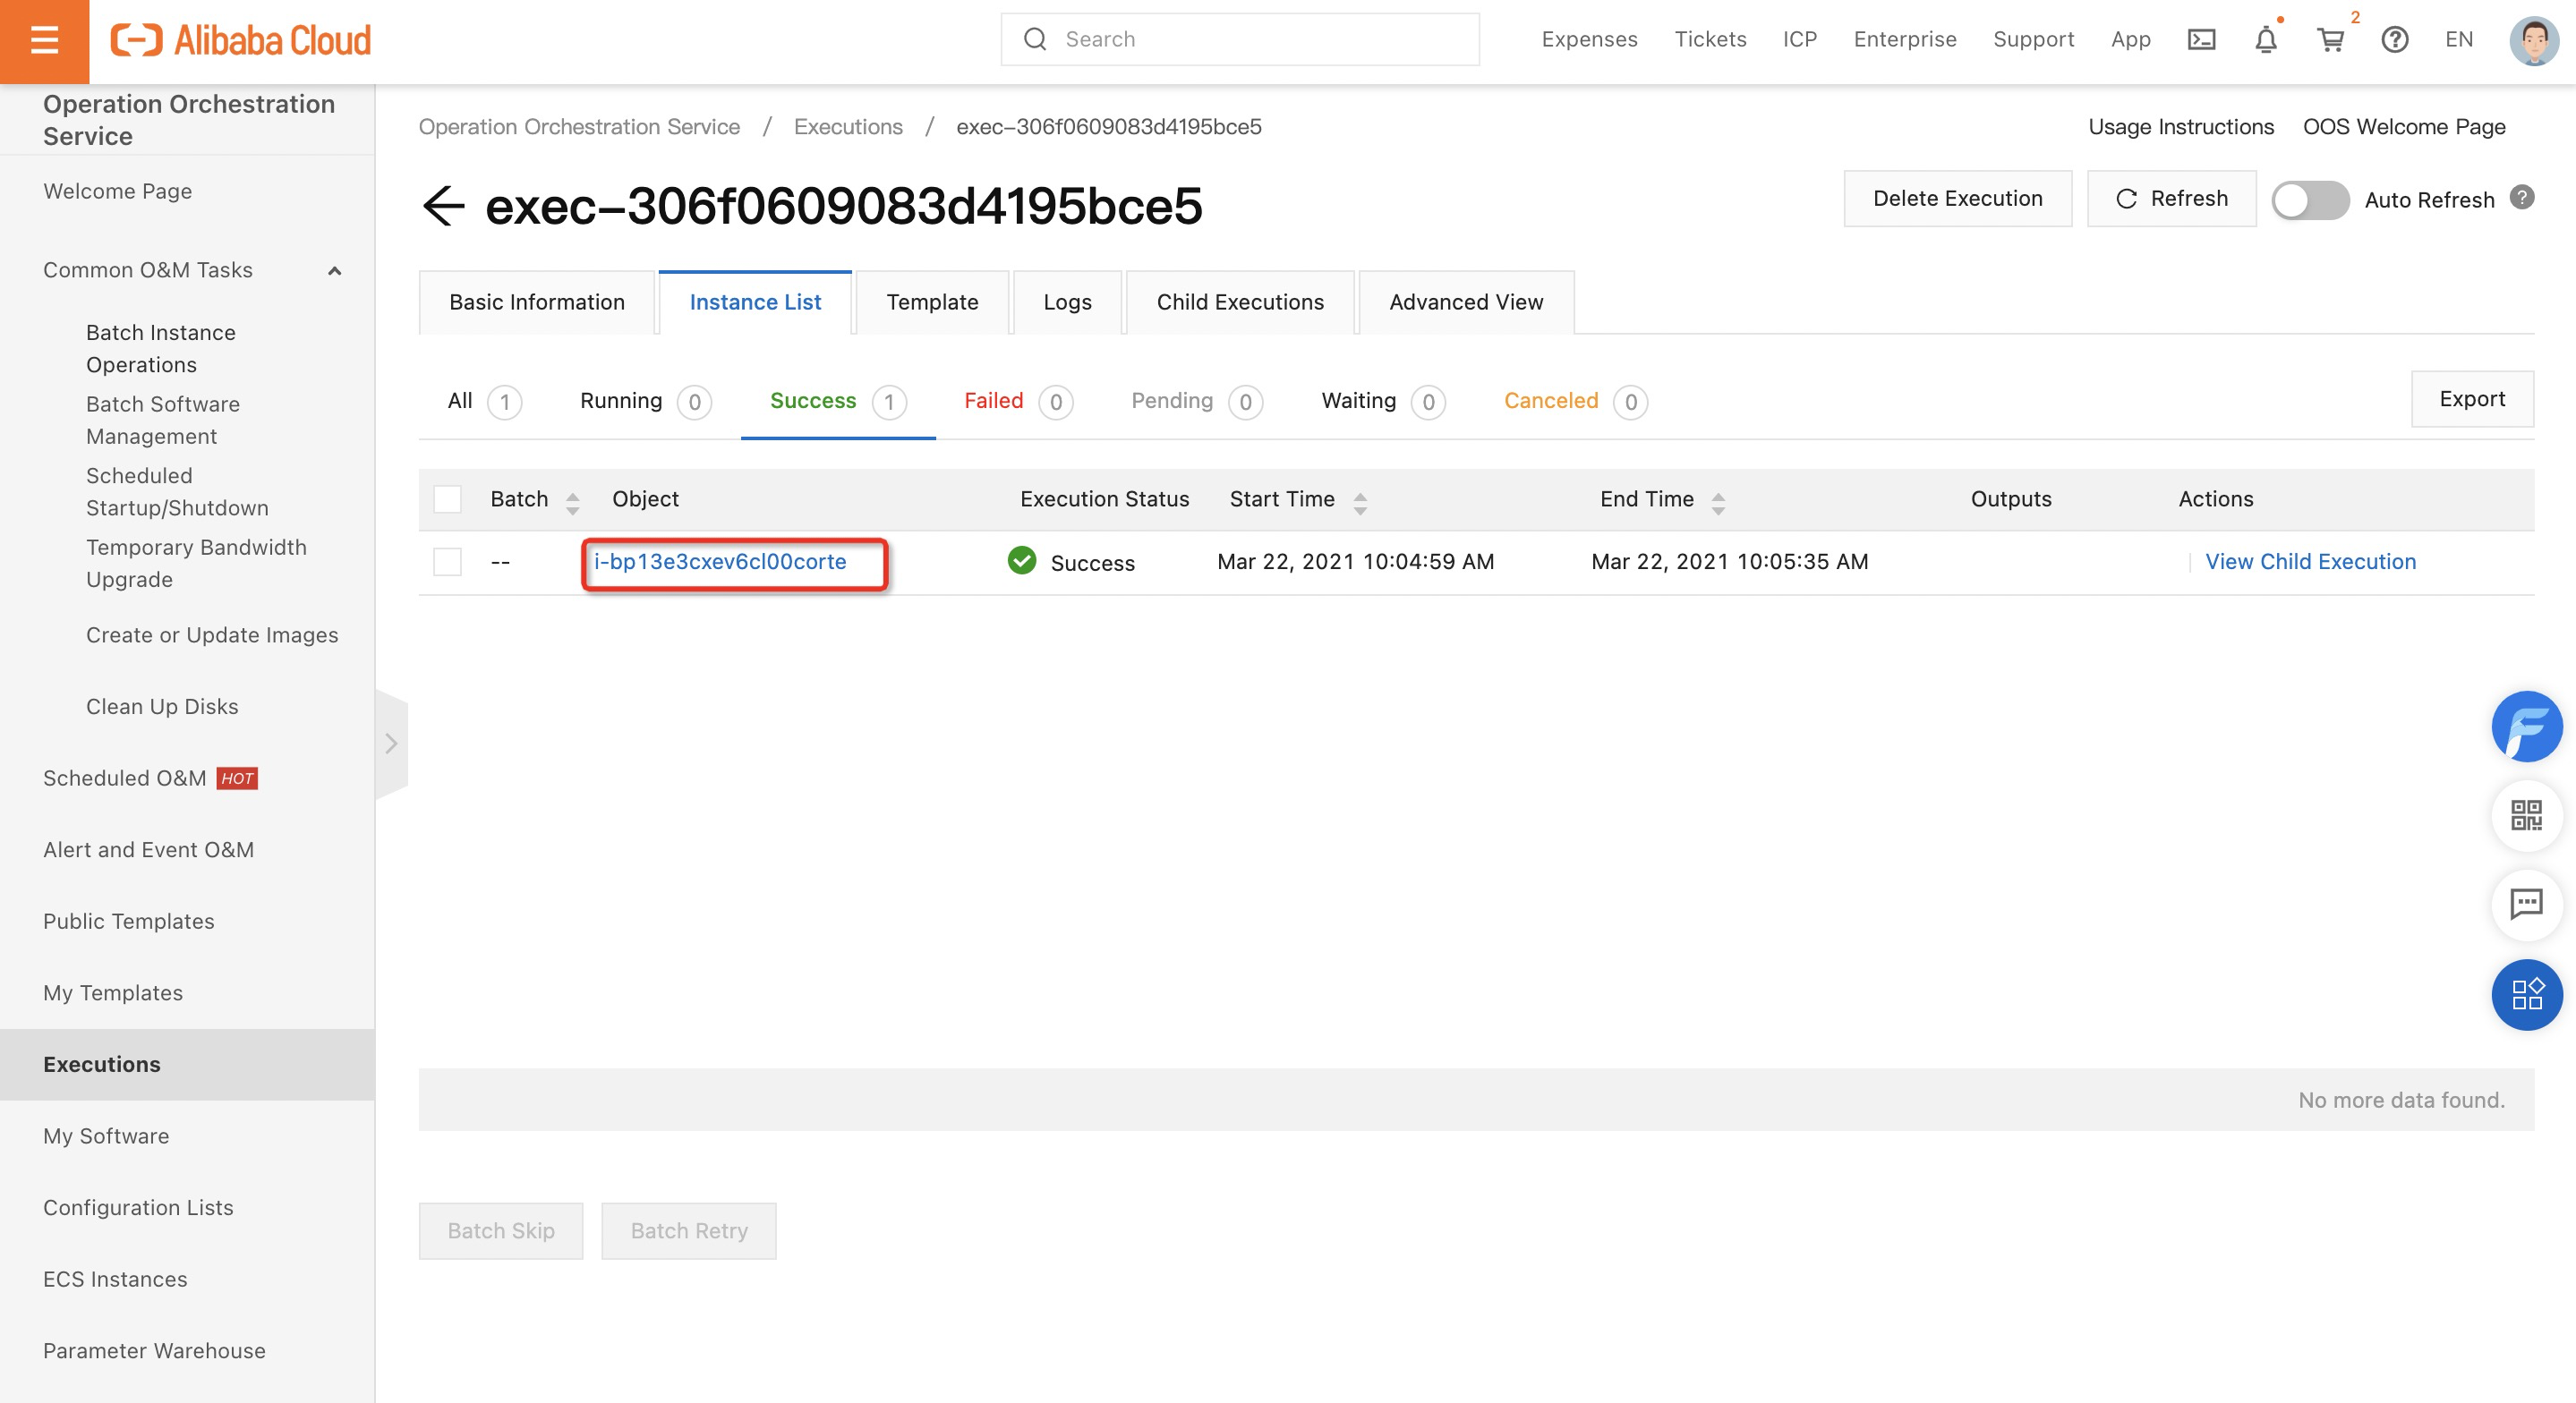The image size is (2576, 1403).
Task: Collapse the Common O&M Tasks section
Action: pos(335,271)
